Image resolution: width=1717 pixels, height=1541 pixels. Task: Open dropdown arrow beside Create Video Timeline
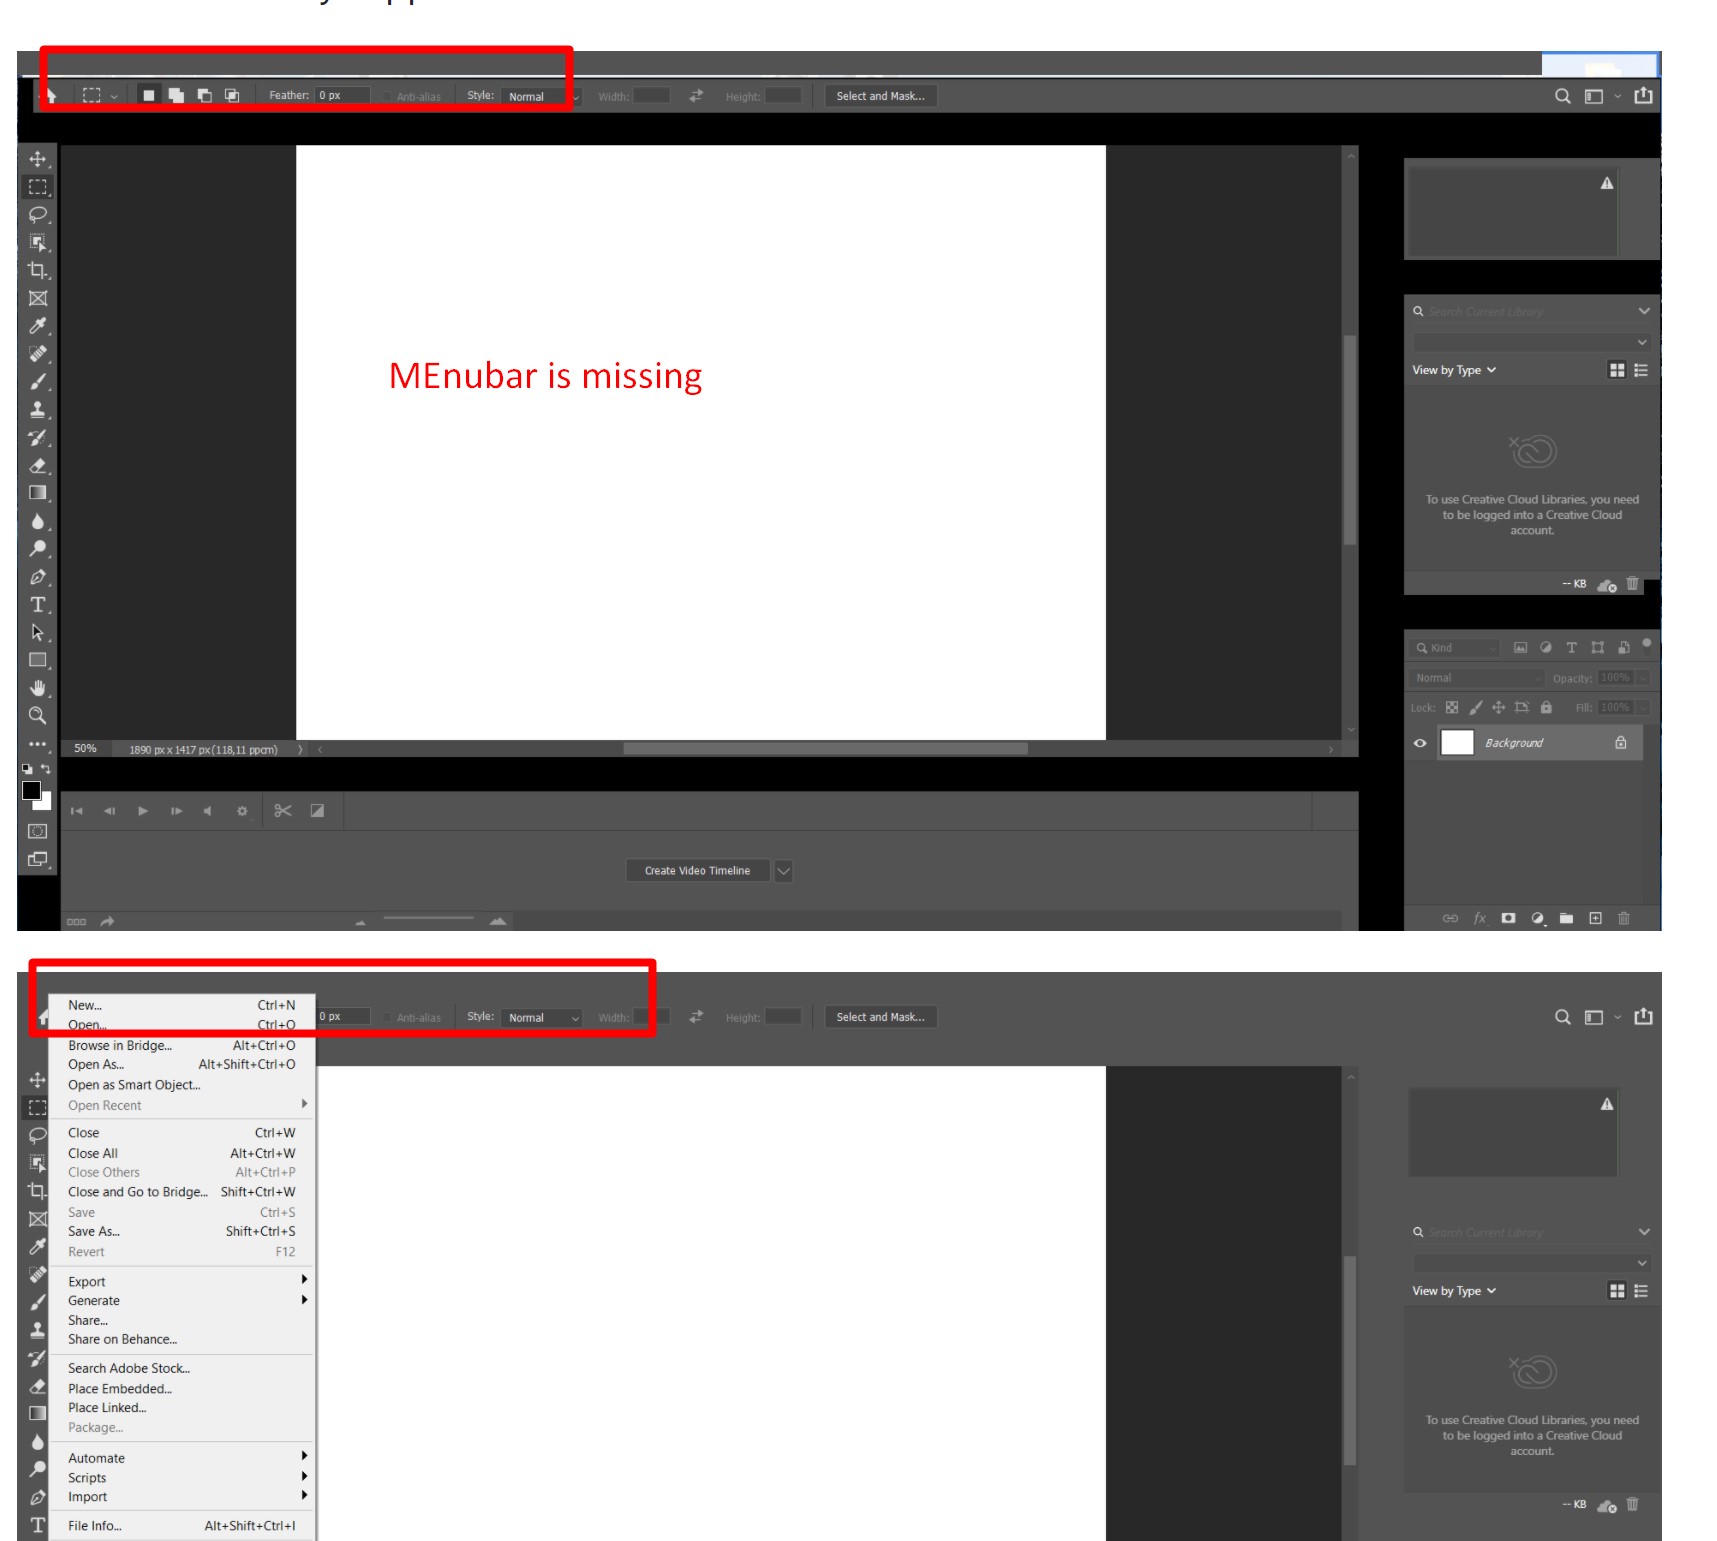(x=783, y=871)
